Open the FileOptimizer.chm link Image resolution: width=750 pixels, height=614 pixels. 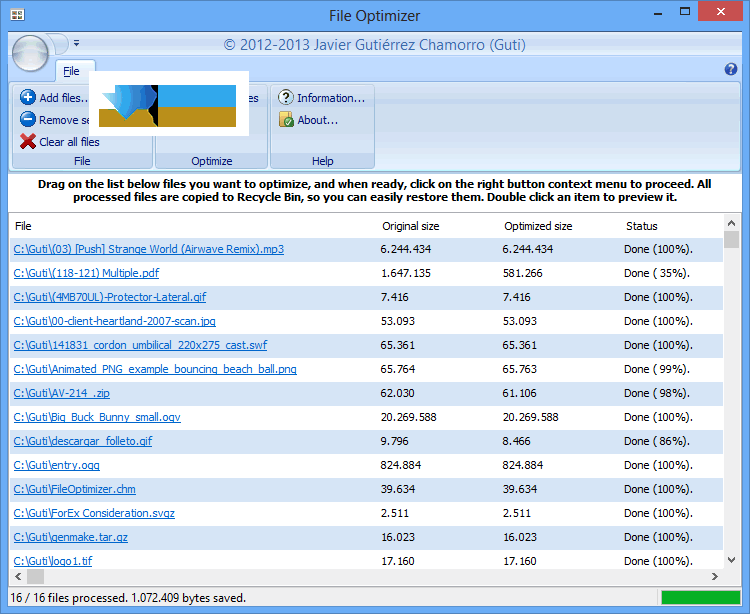pyautogui.click(x=74, y=489)
